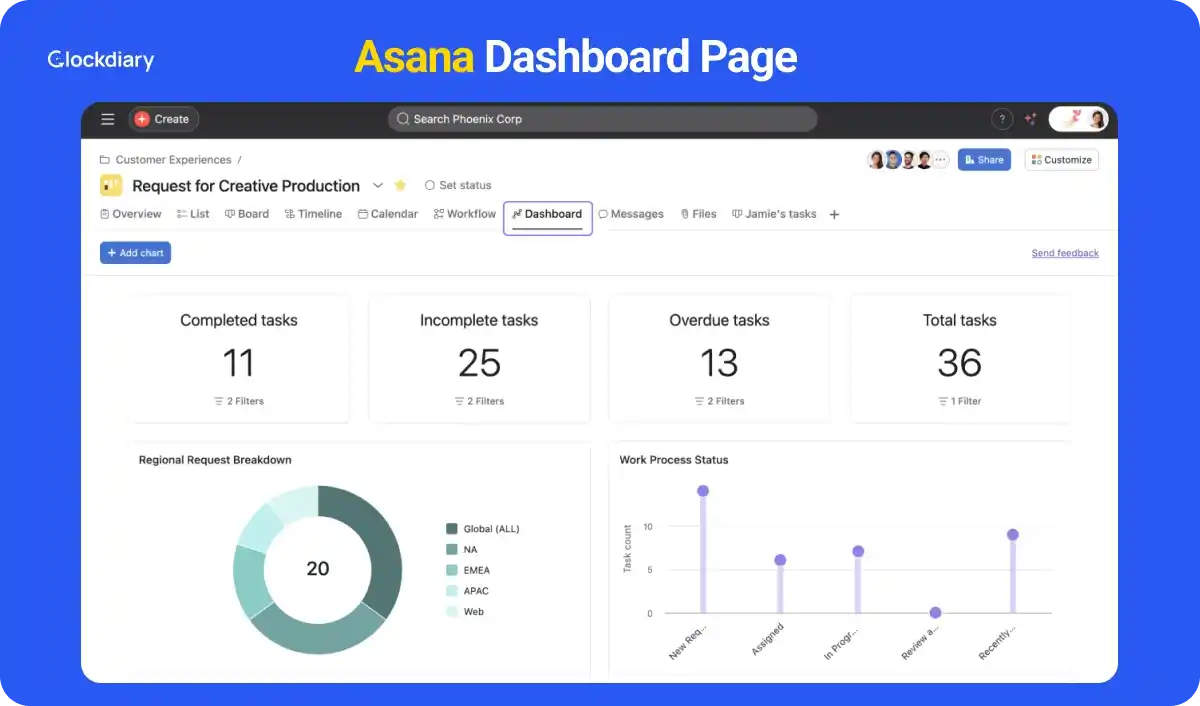Screen dimensions: 1200x706
Task: Switch to the Messages tab
Action: (x=631, y=214)
